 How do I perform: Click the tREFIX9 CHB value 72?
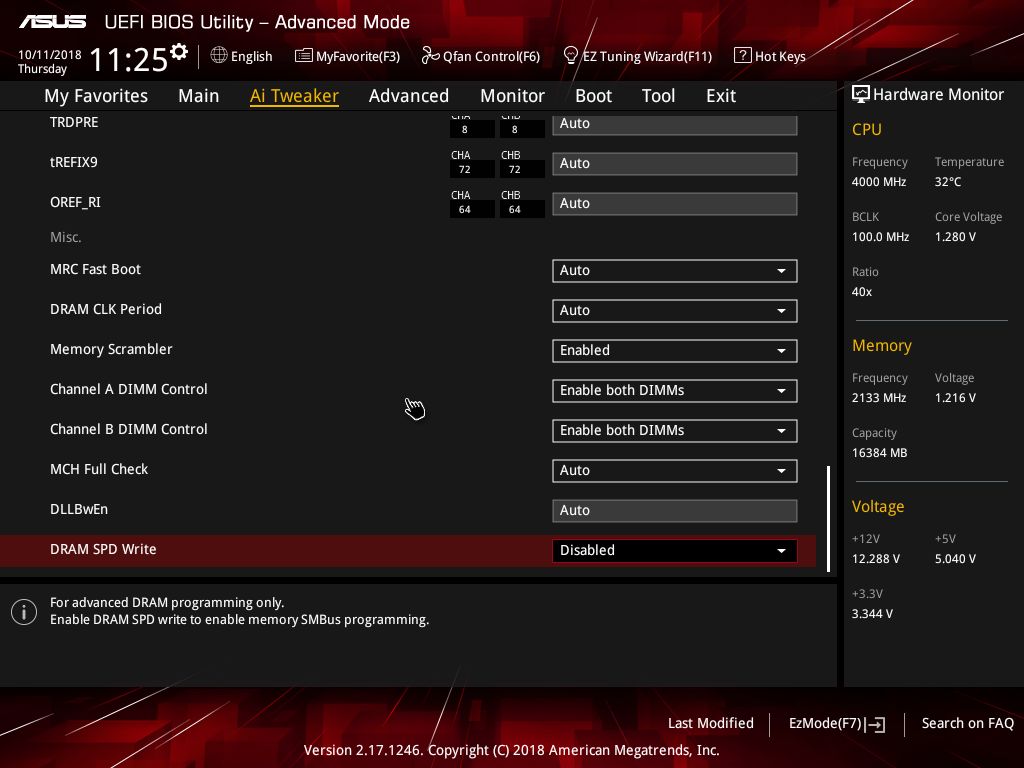[x=522, y=170]
